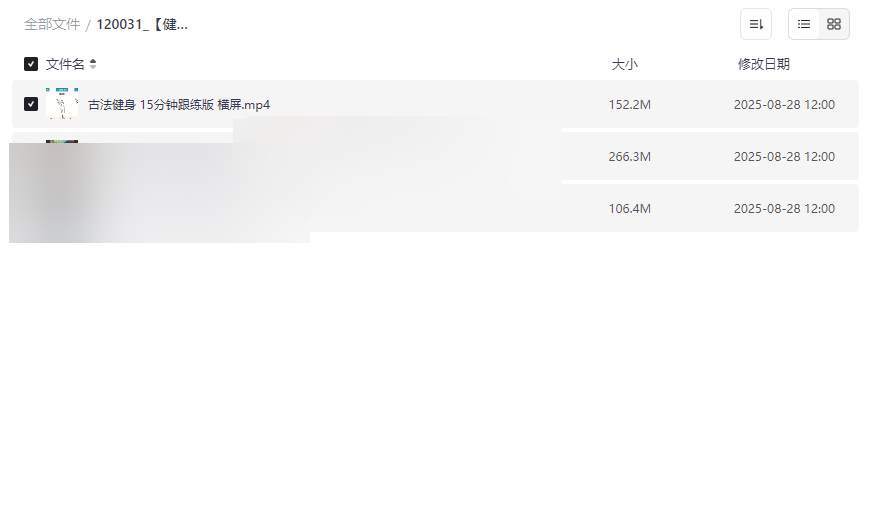Click the date in the 152.2M row
Image resolution: width=874 pixels, height=514 pixels.
[784, 105]
